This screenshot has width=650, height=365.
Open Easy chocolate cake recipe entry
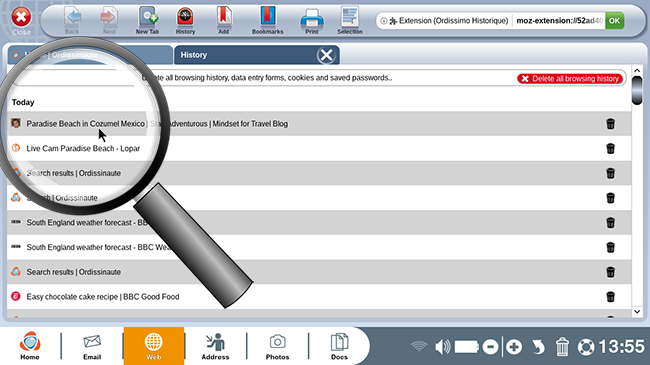pyautogui.click(x=319, y=297)
